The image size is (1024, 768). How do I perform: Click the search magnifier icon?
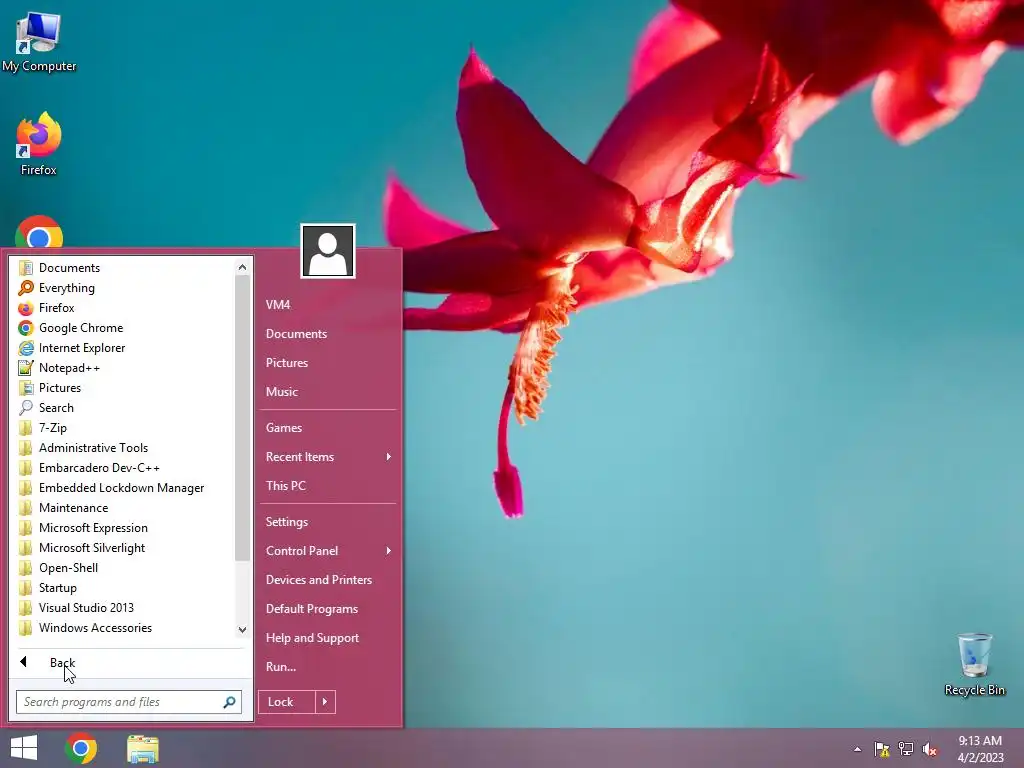[229, 702]
